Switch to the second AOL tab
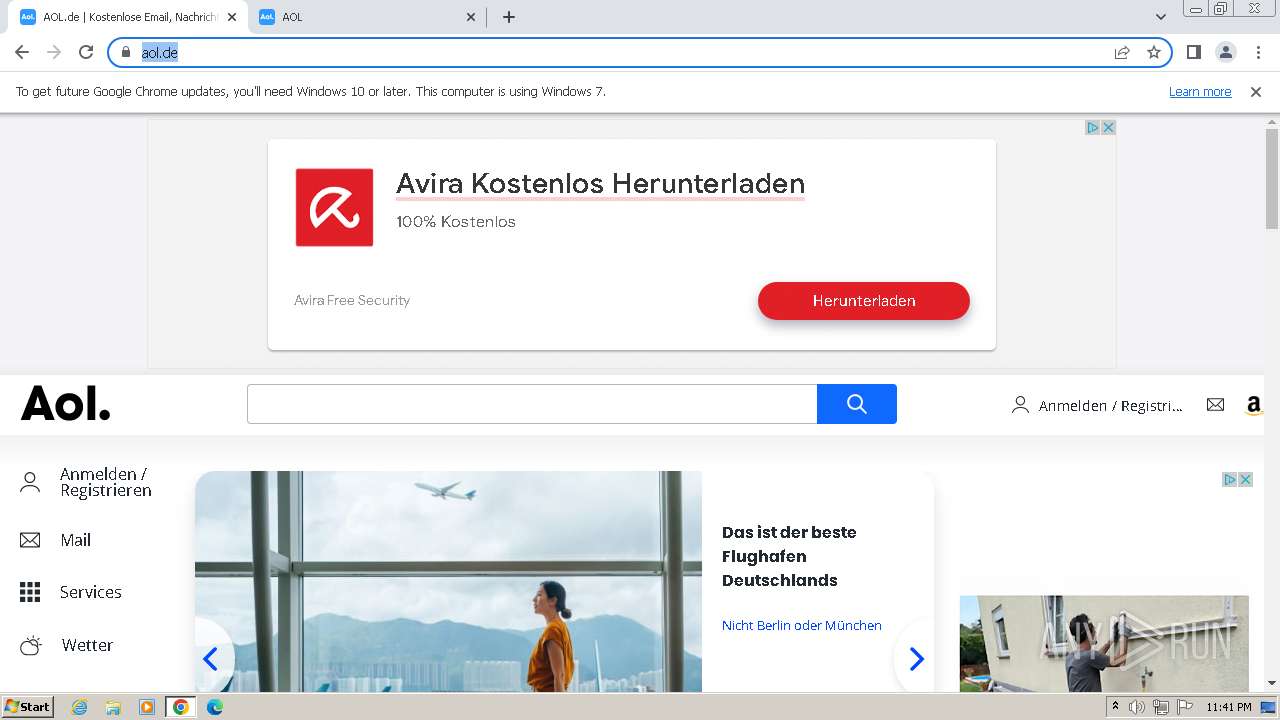Image resolution: width=1280 pixels, height=720 pixels. tap(367, 17)
